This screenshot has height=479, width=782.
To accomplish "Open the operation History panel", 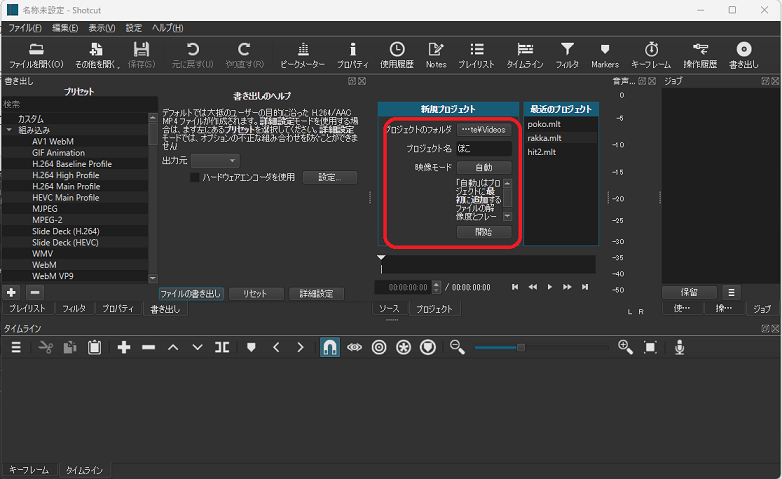I will (700, 55).
